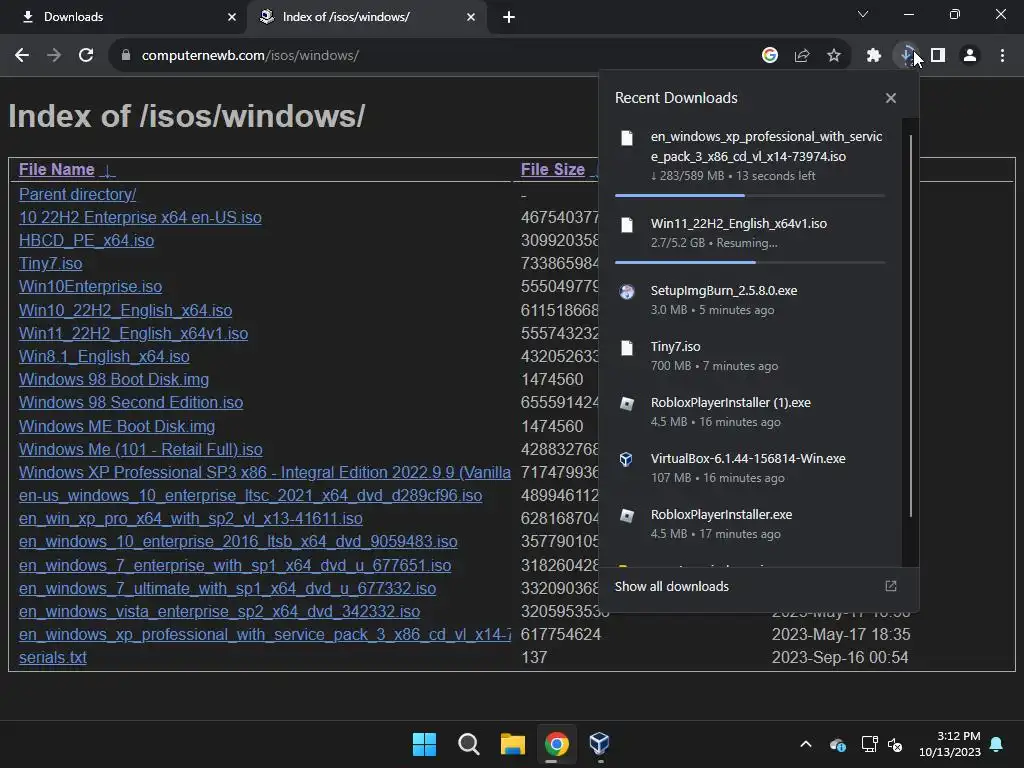Open the side panel button
The image size is (1024, 768).
click(938, 56)
